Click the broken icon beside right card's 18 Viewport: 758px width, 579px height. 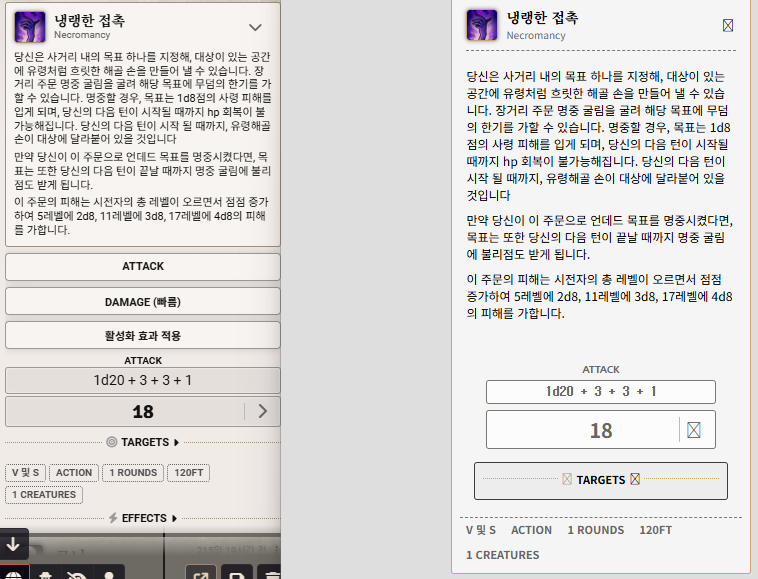[694, 430]
